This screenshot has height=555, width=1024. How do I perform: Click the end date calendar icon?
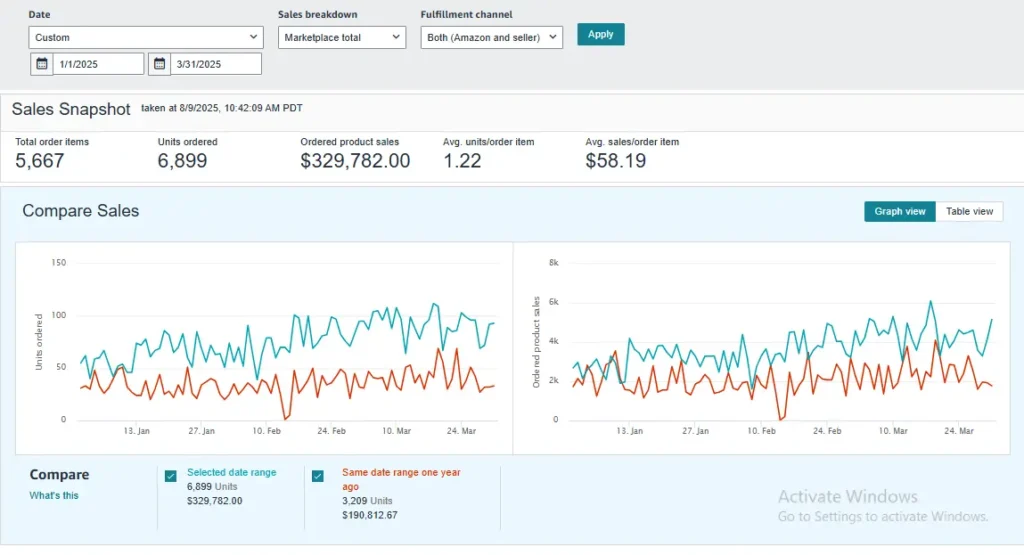159,64
